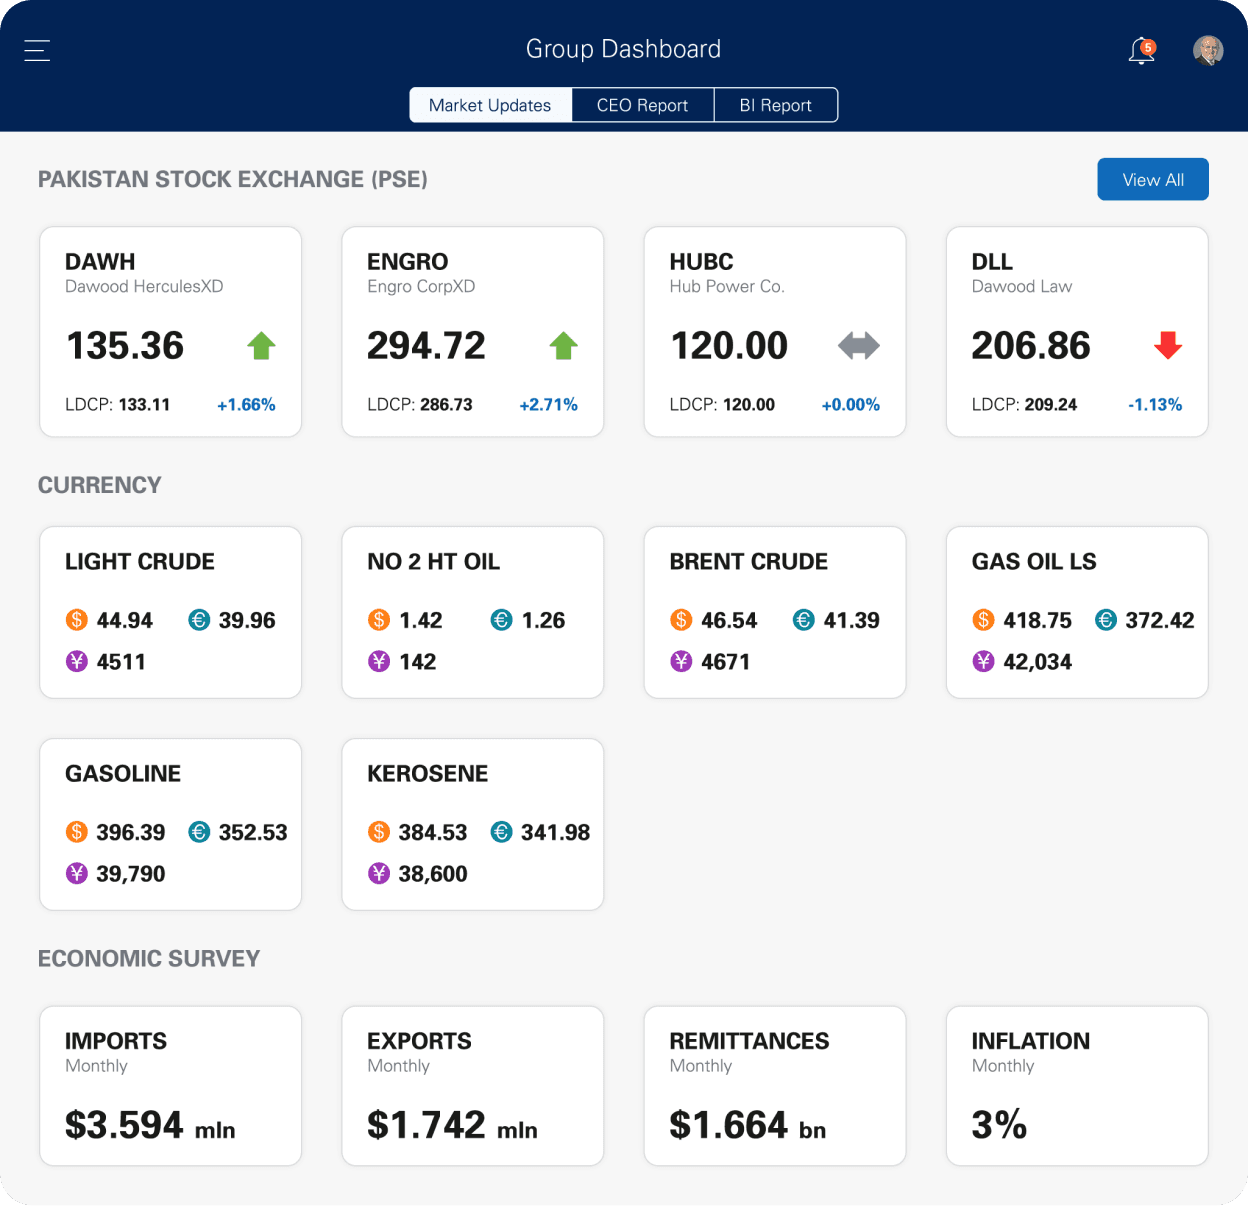The image size is (1248, 1206).
Task: Switch to Market Updates tab
Action: [x=490, y=105]
